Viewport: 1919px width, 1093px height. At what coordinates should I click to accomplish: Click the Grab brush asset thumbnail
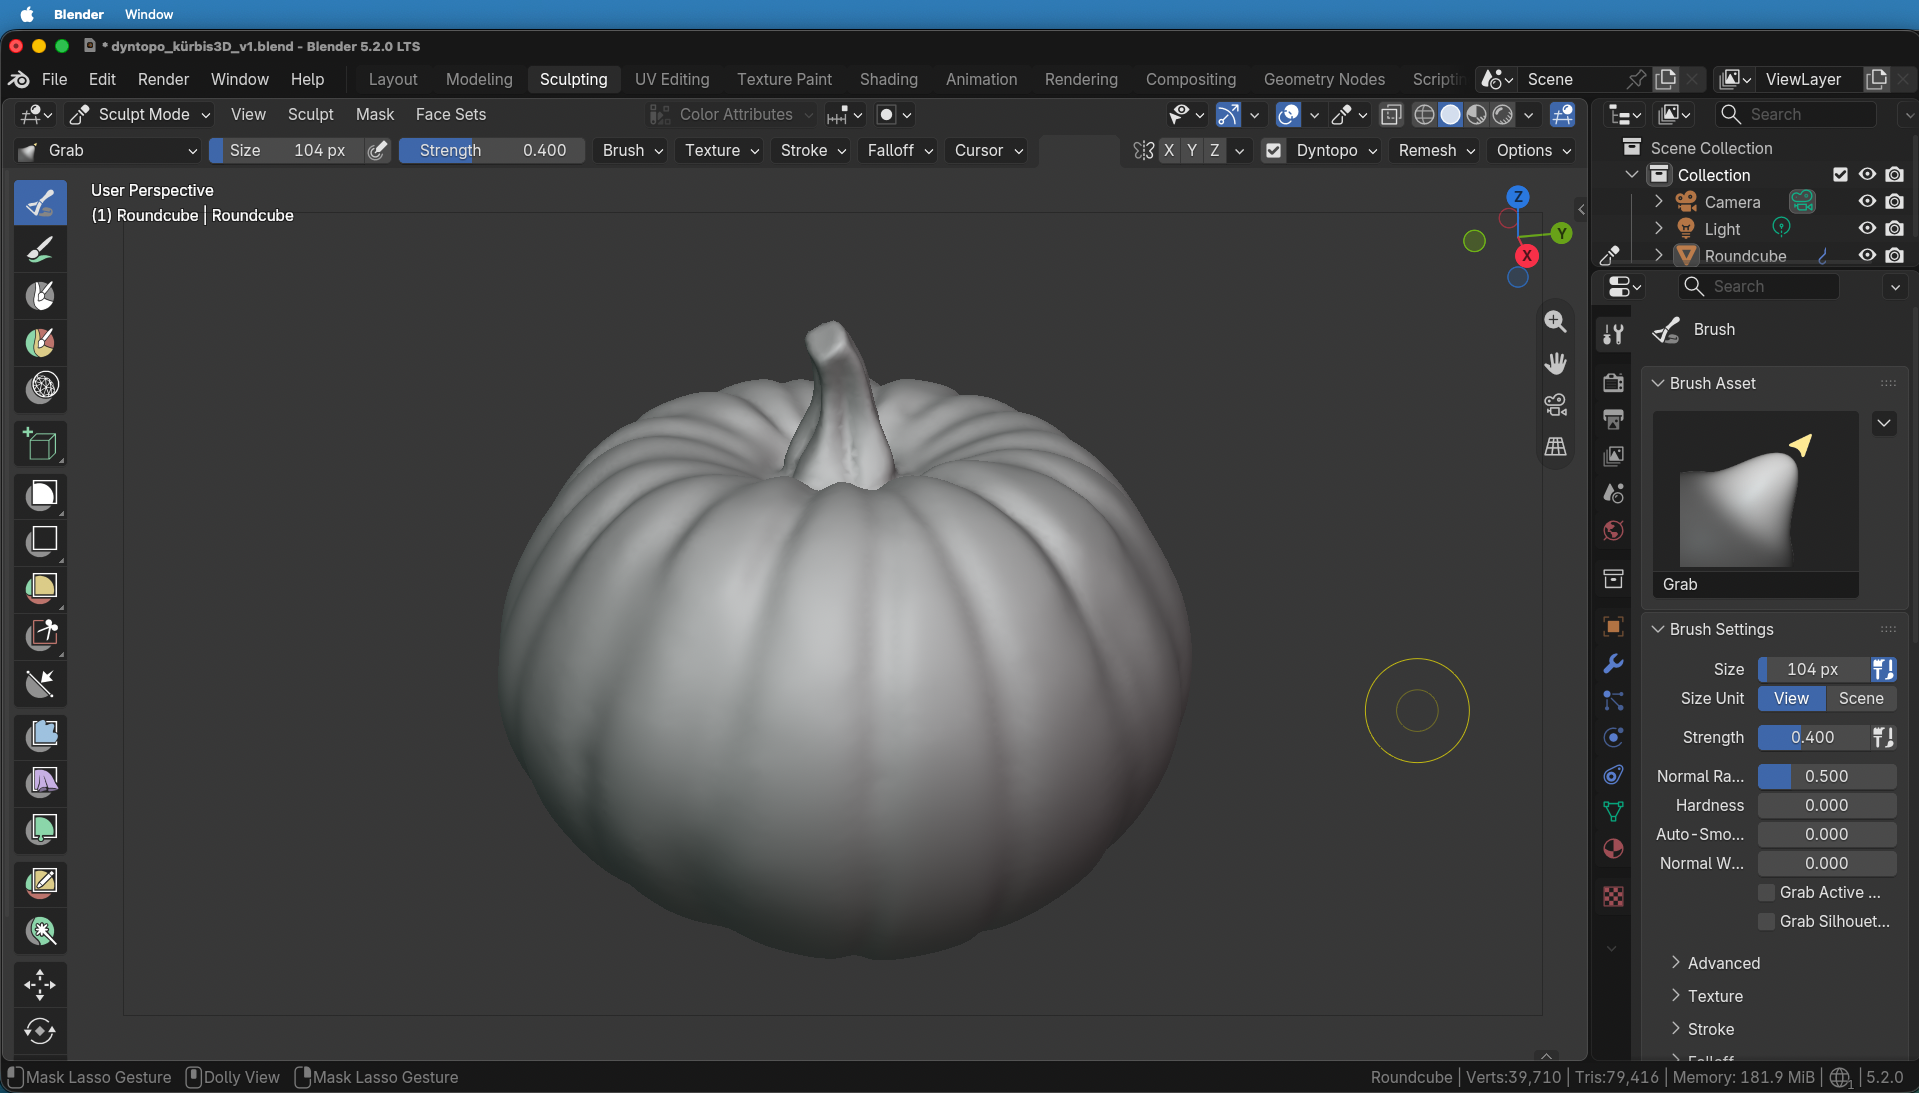click(1755, 503)
